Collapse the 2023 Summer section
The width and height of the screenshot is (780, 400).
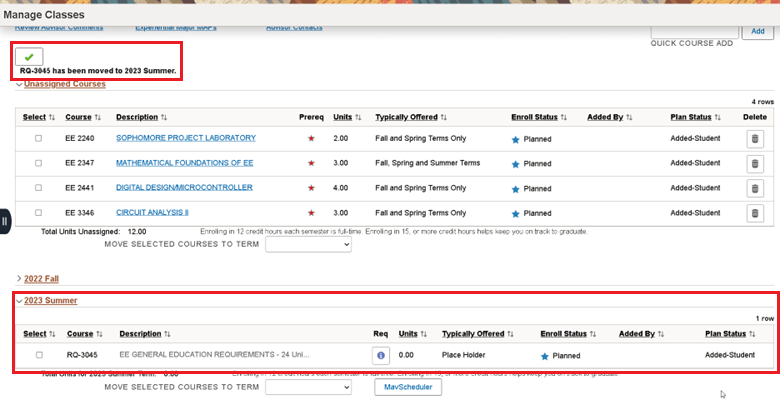pyautogui.click(x=50, y=300)
